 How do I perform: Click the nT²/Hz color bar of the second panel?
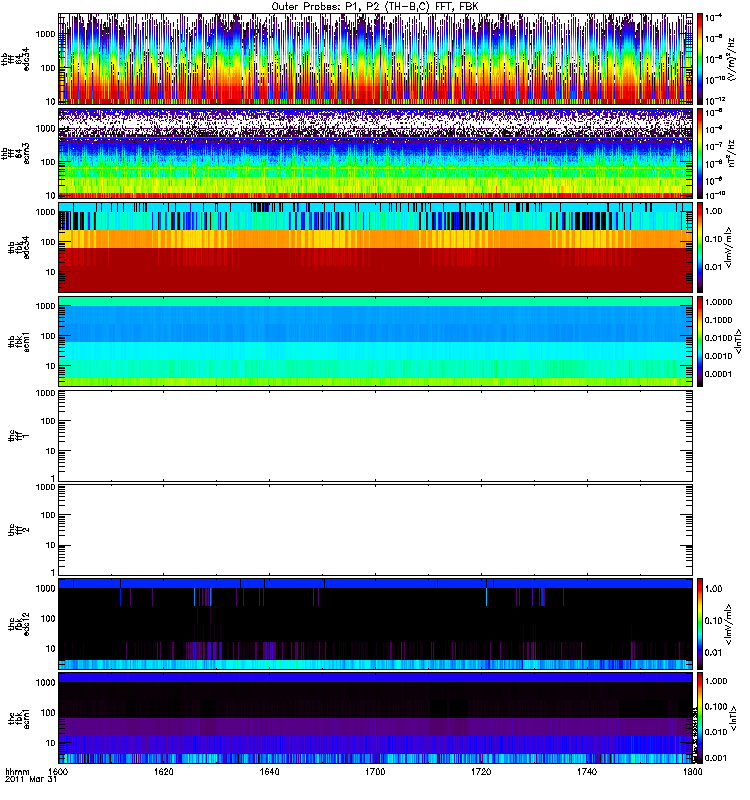(701, 152)
